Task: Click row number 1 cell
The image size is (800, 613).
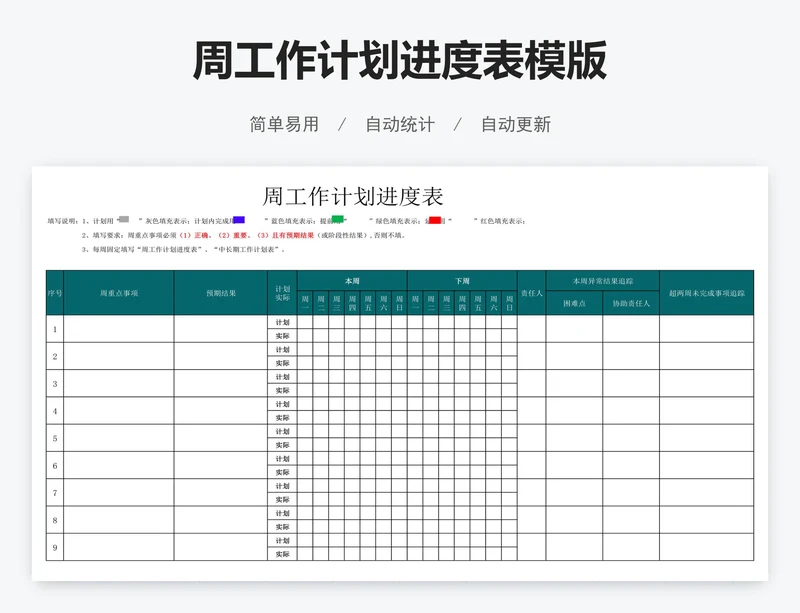Action: coord(55,329)
